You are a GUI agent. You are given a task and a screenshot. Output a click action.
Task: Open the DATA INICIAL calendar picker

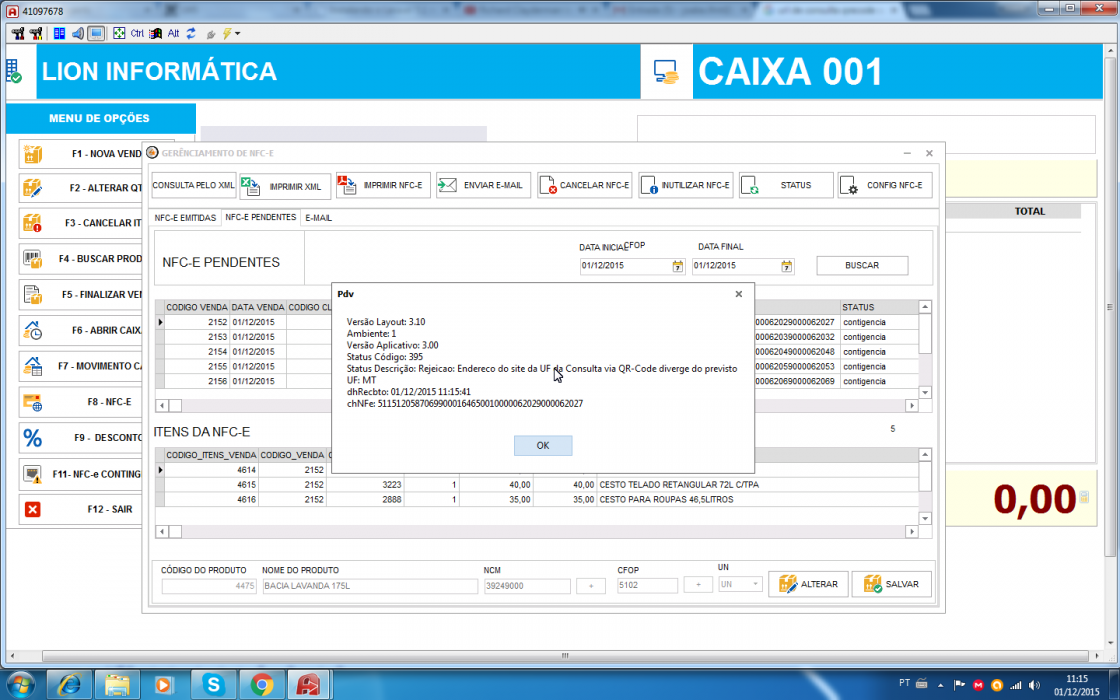tap(677, 266)
